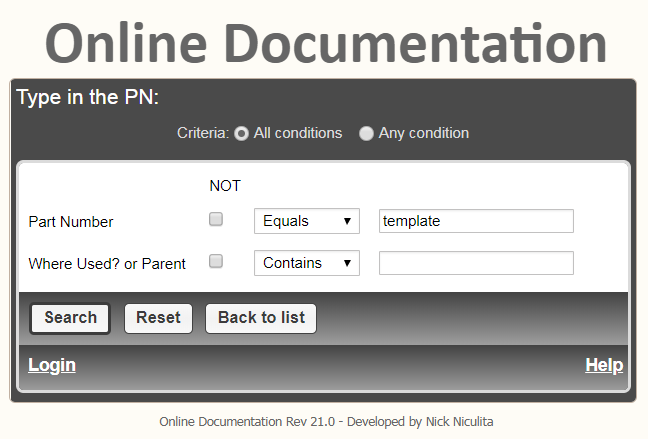Click the Criteria label text

pos(203,133)
